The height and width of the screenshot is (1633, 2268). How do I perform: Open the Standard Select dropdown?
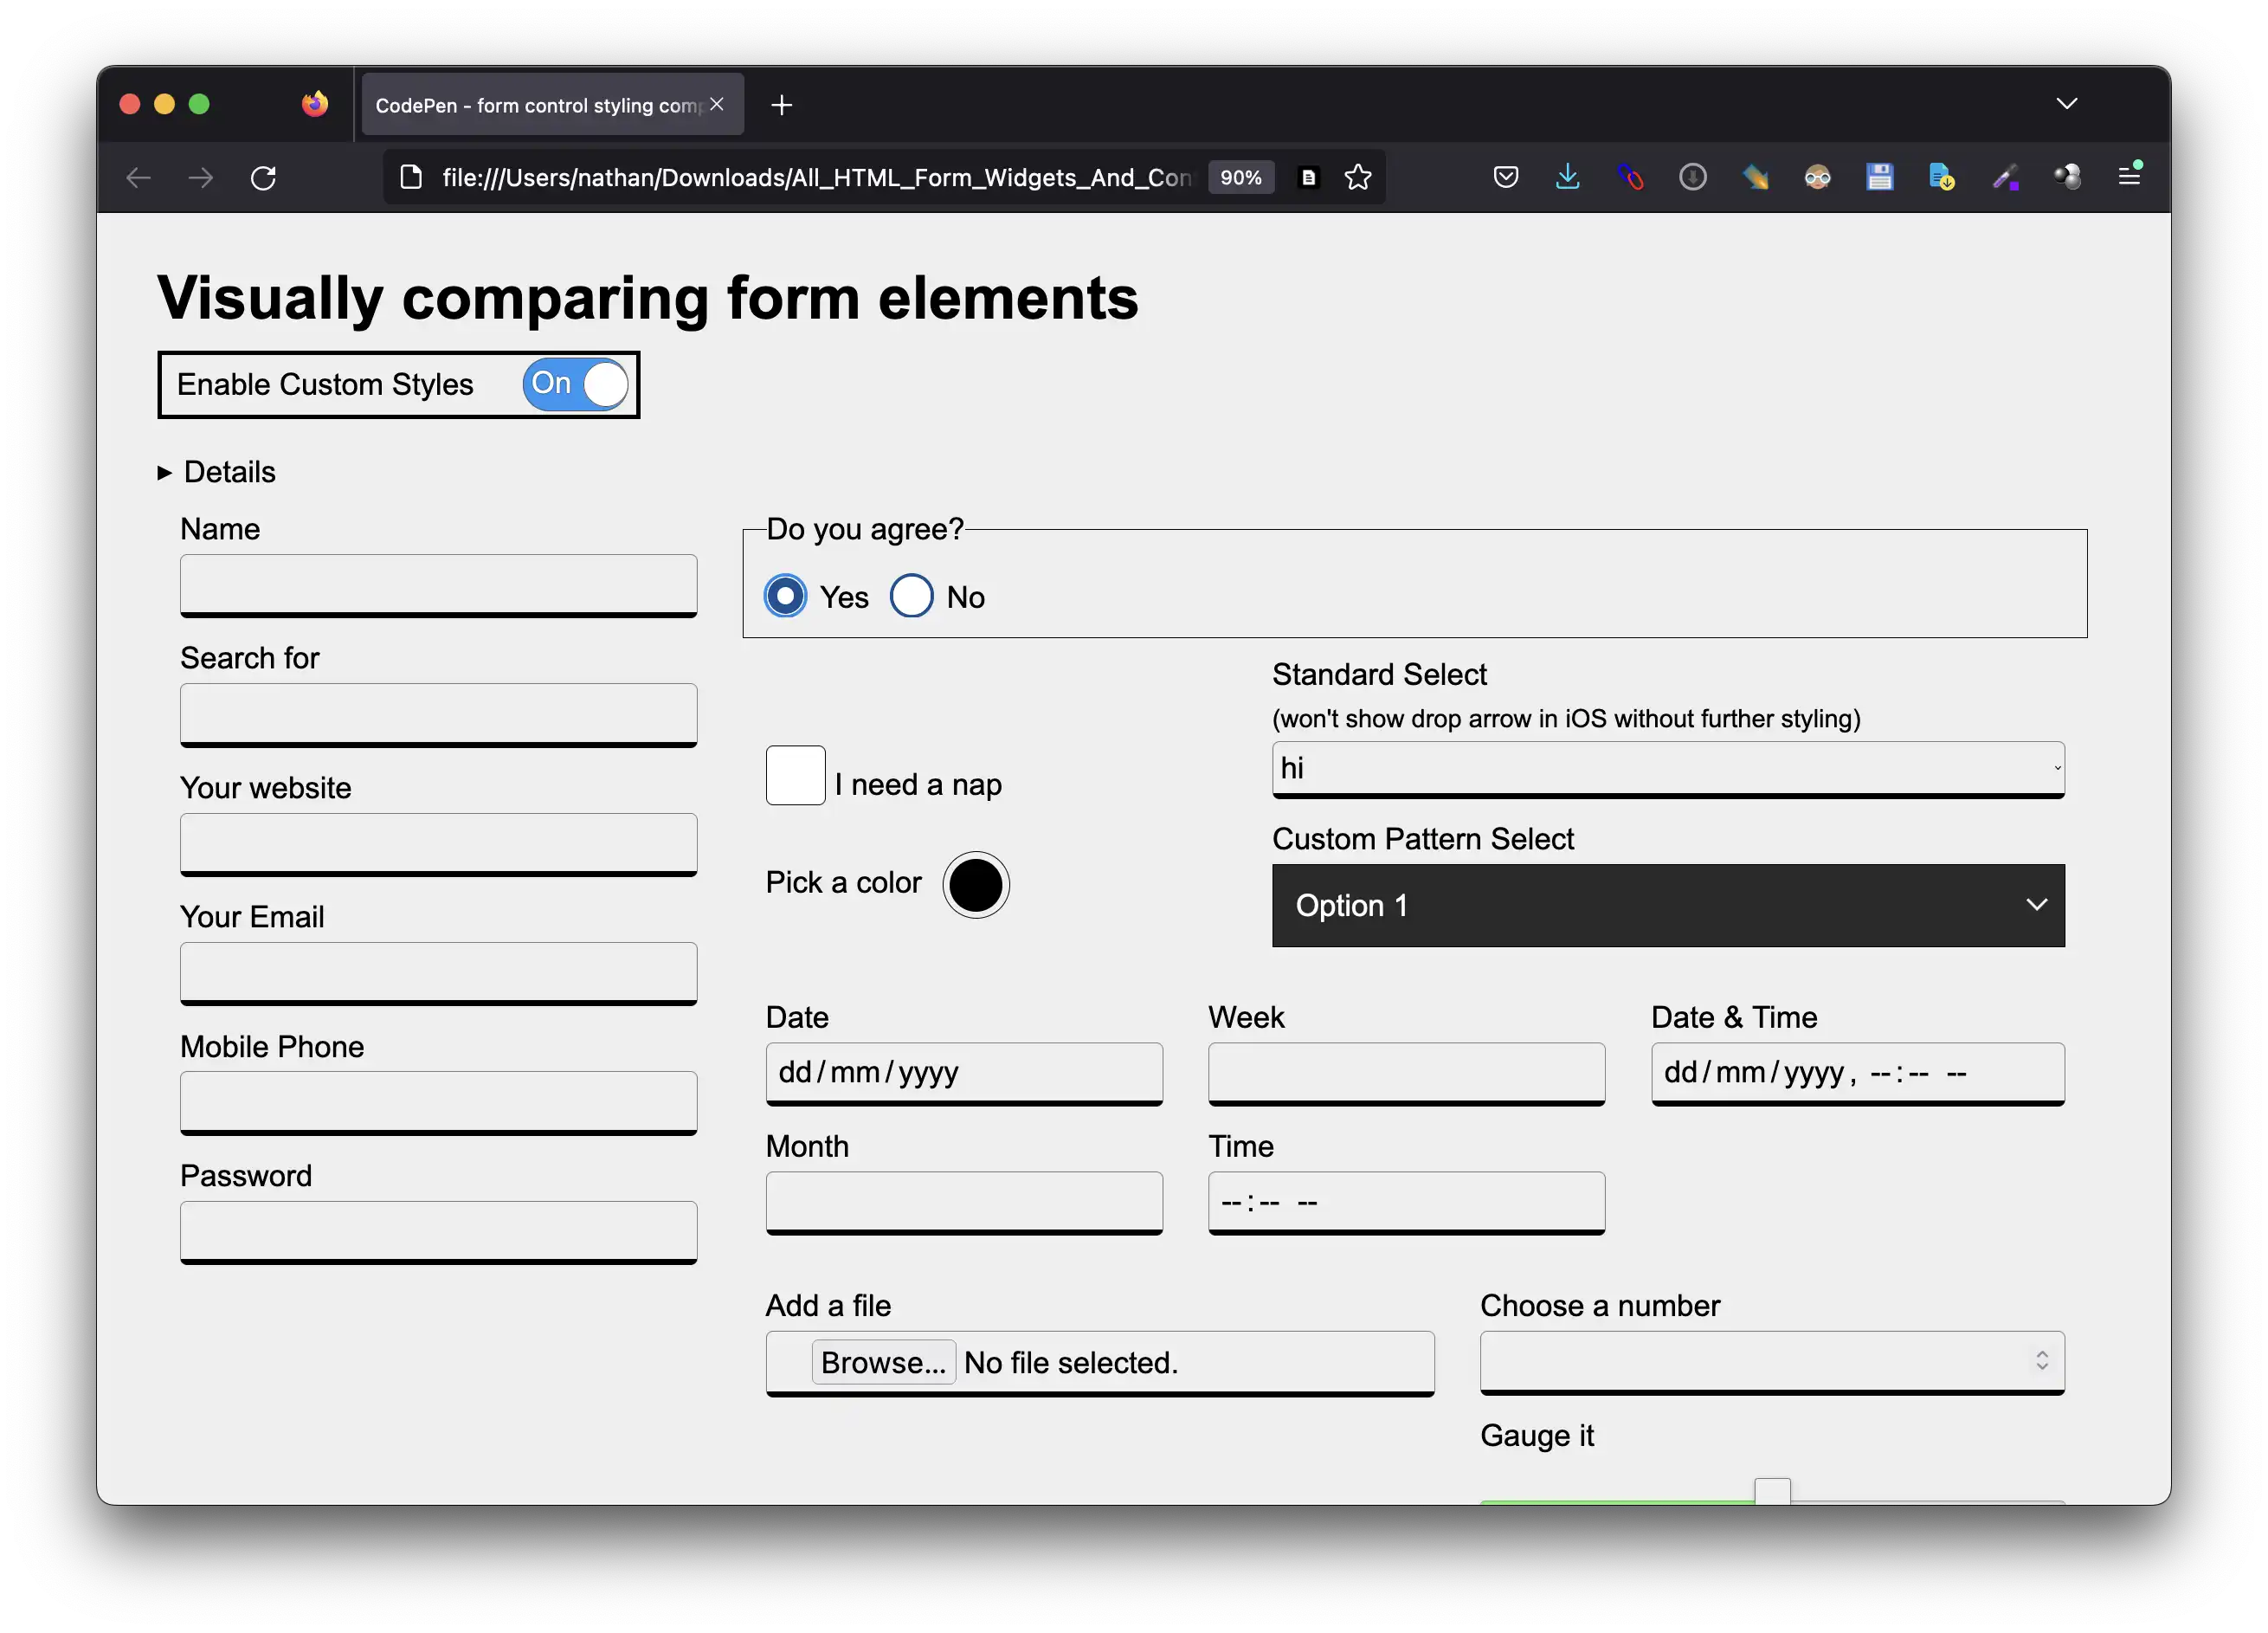[1666, 765]
